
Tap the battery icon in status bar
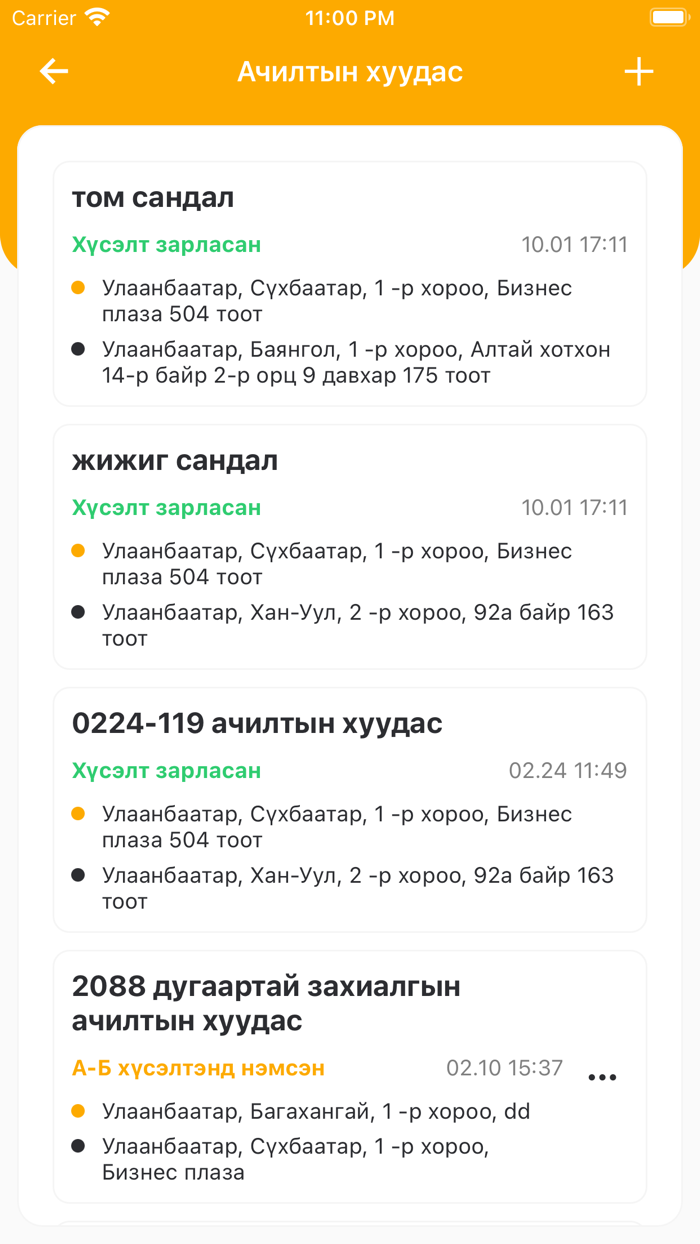[x=668, y=18]
